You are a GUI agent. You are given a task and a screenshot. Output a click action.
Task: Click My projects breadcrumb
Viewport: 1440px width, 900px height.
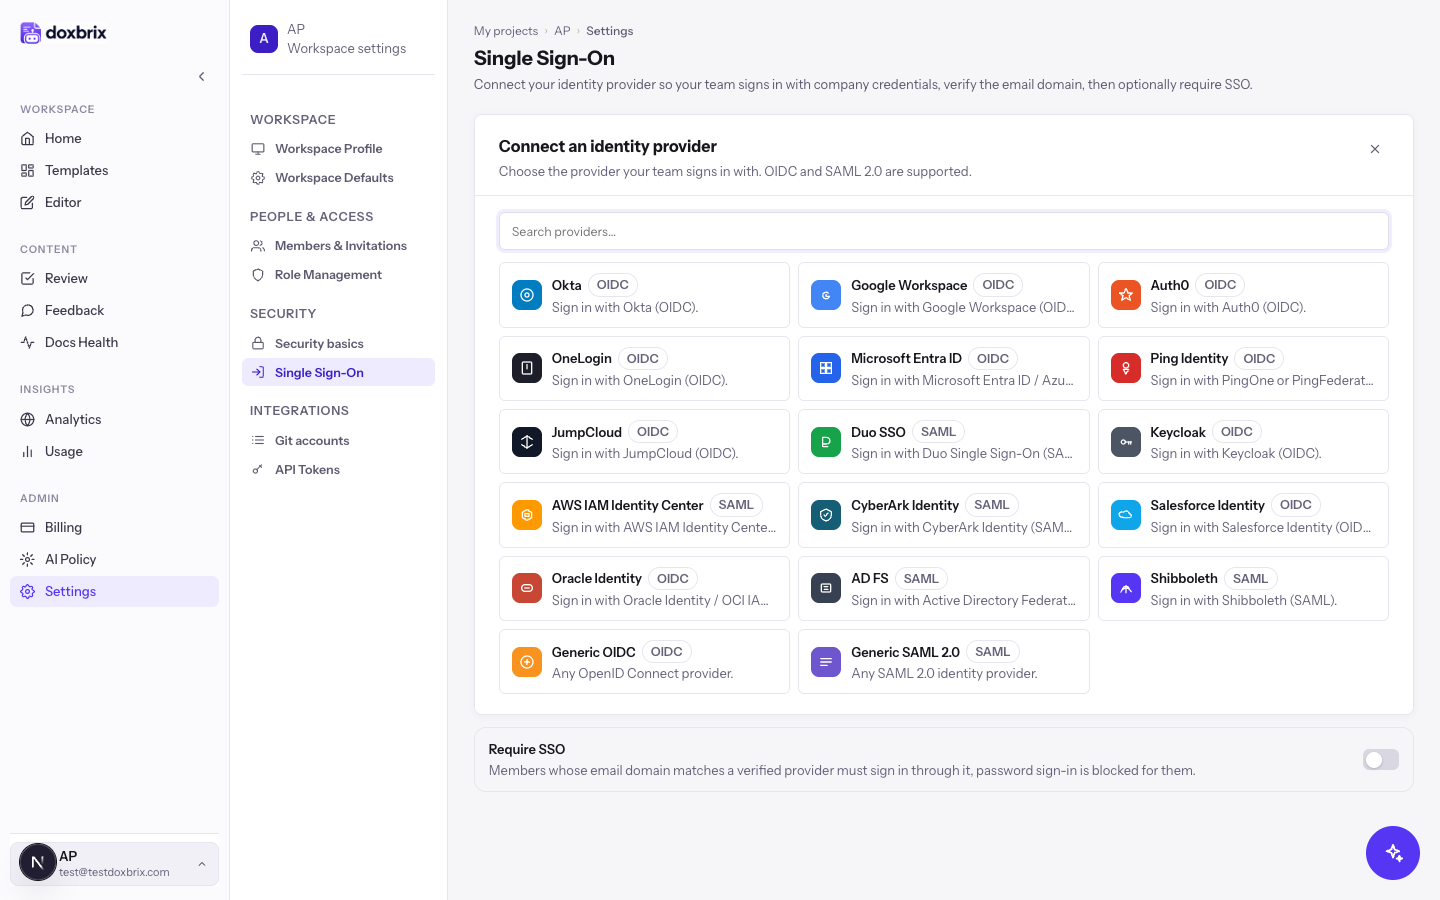pyautogui.click(x=506, y=31)
